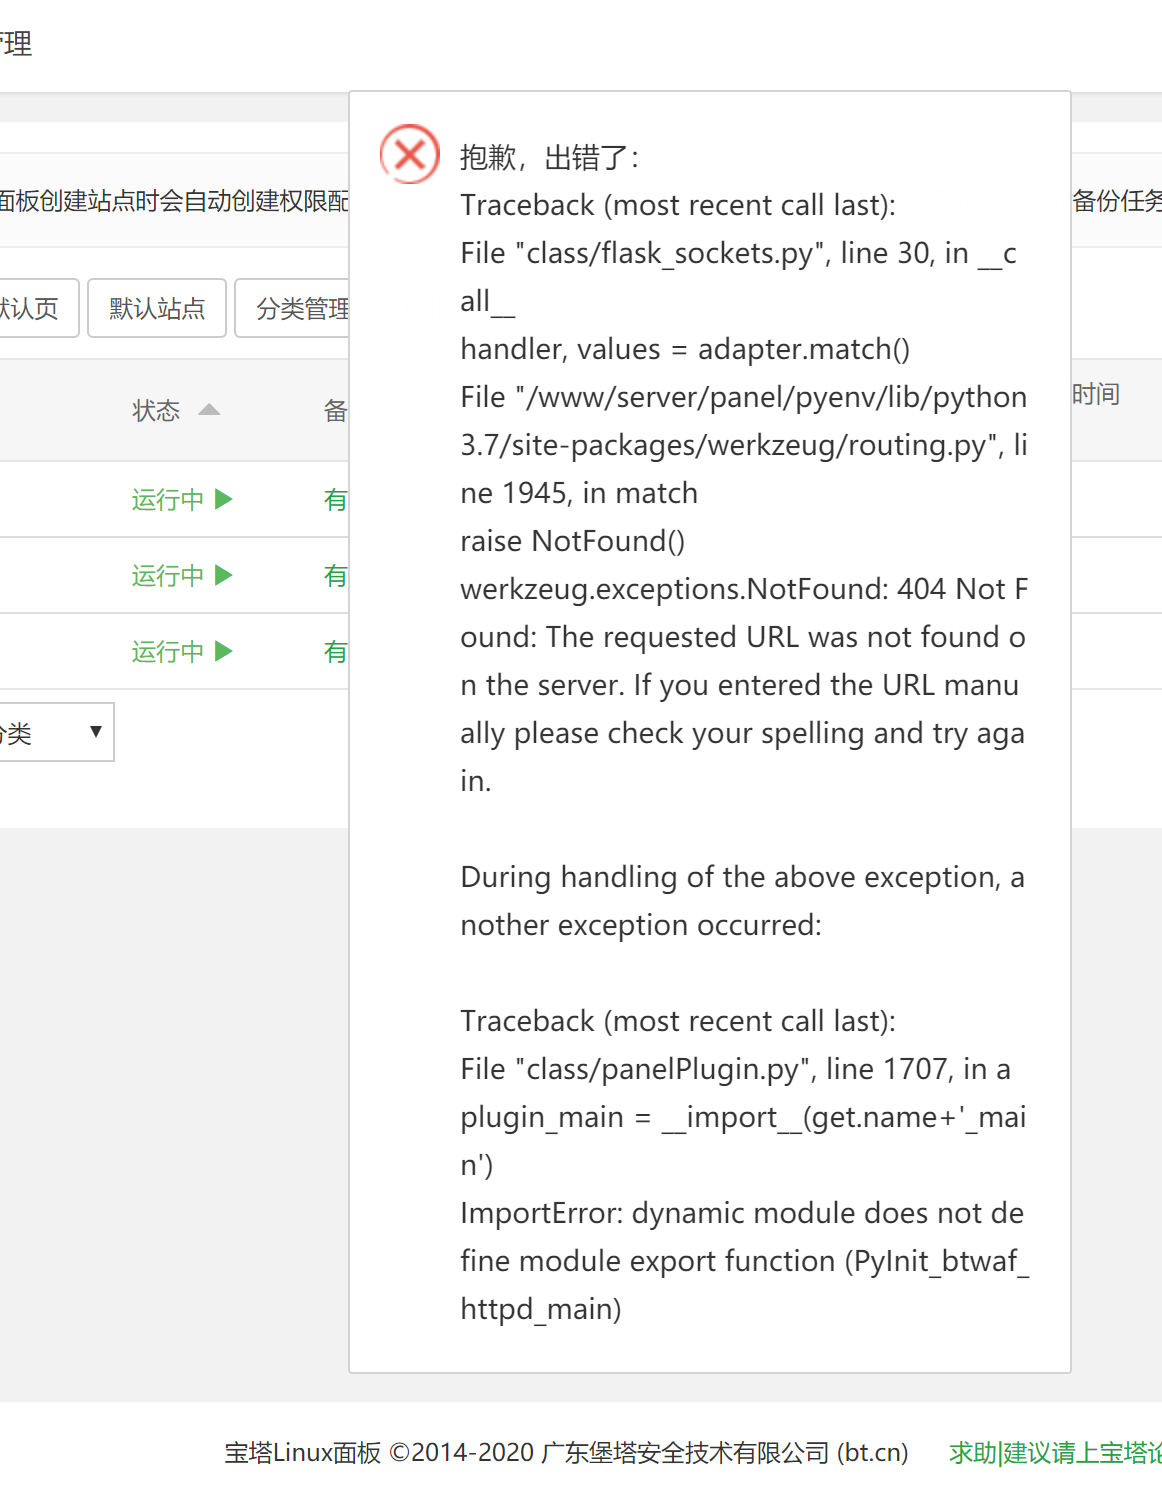The image size is (1162, 1487).
Task: Click the 备 column header
Action: pyautogui.click(x=335, y=411)
